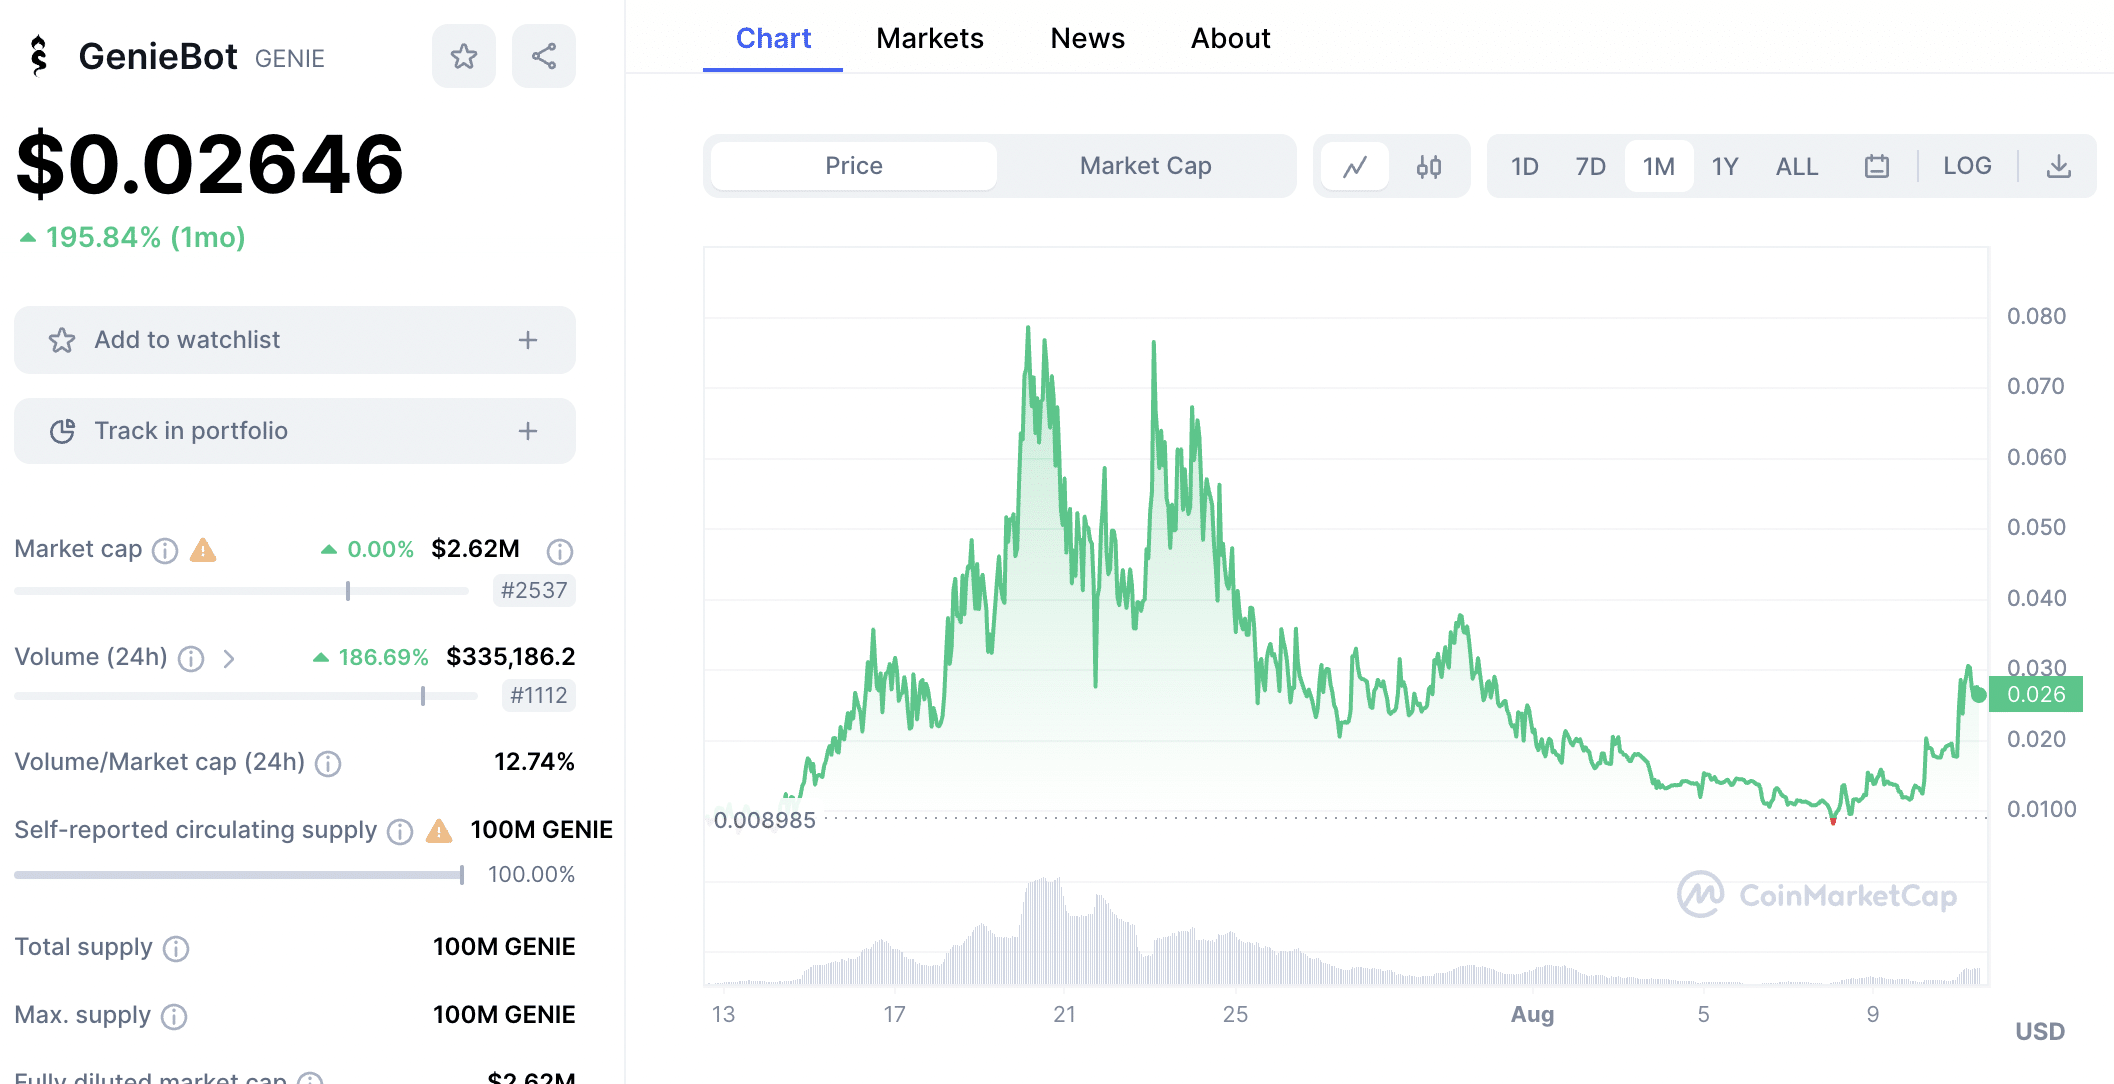Open the Volume (24h) info icon
2114x1084 pixels.
coord(191,658)
